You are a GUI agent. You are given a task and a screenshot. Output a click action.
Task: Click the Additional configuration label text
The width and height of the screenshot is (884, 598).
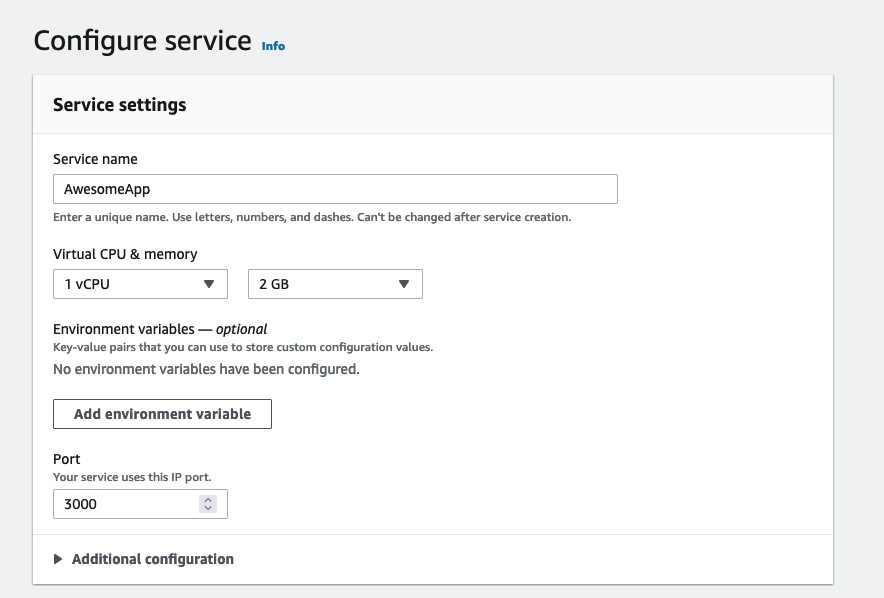(152, 559)
